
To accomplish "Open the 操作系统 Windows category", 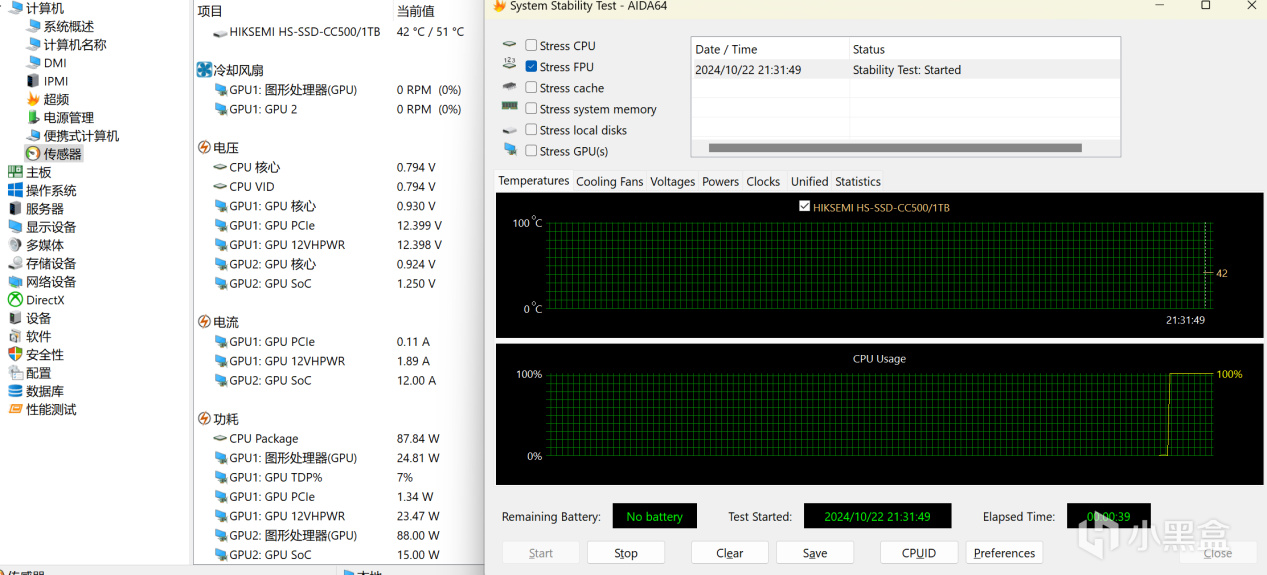I will pos(51,190).
